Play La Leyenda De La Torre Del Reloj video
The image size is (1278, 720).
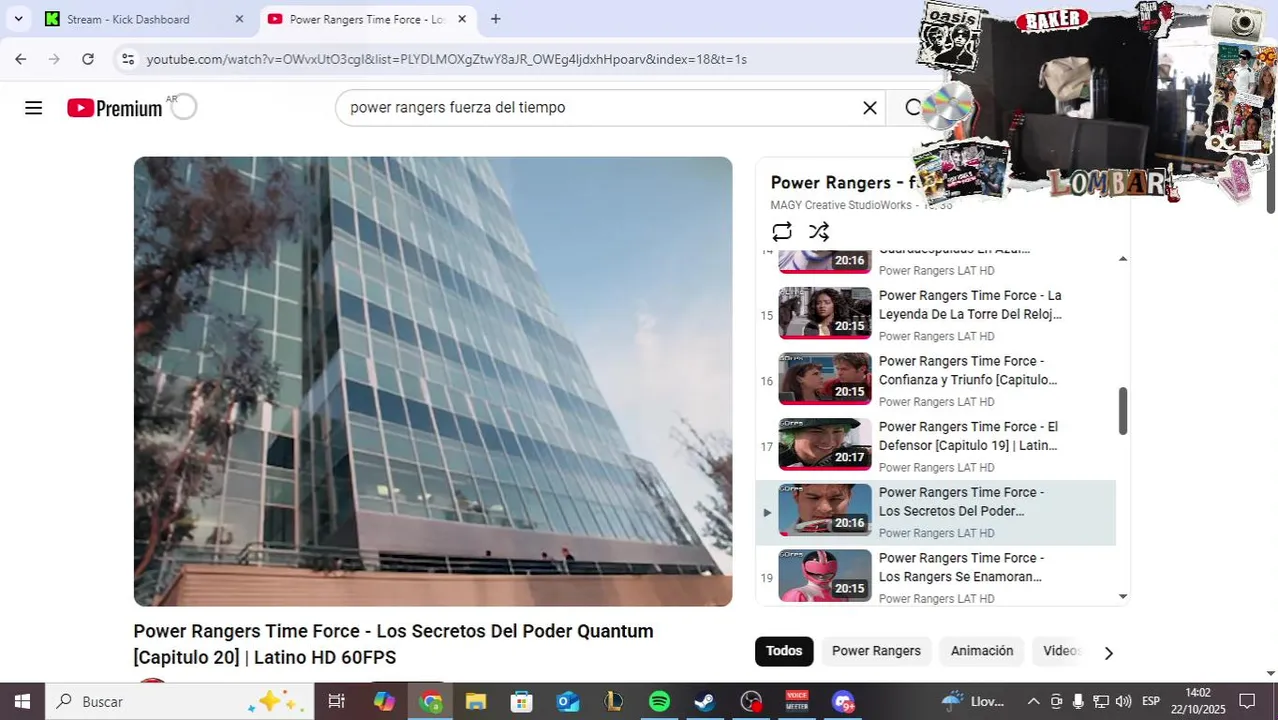pyautogui.click(x=936, y=314)
